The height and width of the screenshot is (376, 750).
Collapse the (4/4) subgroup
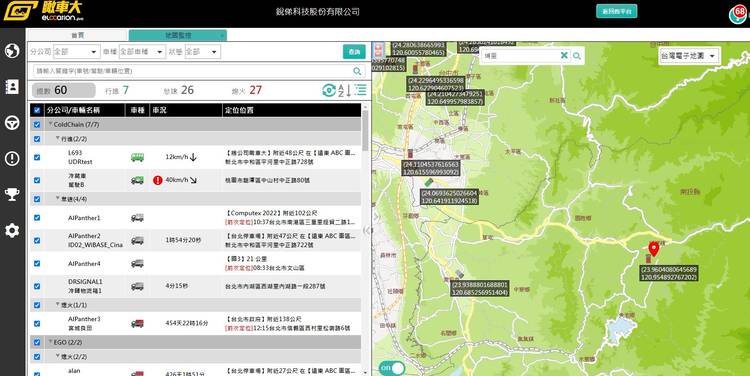(58, 199)
